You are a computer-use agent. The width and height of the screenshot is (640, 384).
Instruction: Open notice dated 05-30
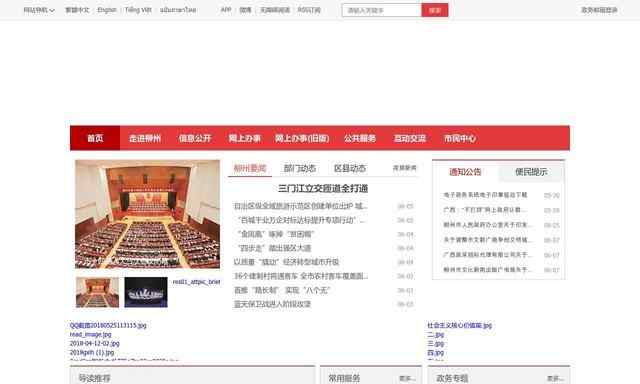pyautogui.click(x=486, y=195)
